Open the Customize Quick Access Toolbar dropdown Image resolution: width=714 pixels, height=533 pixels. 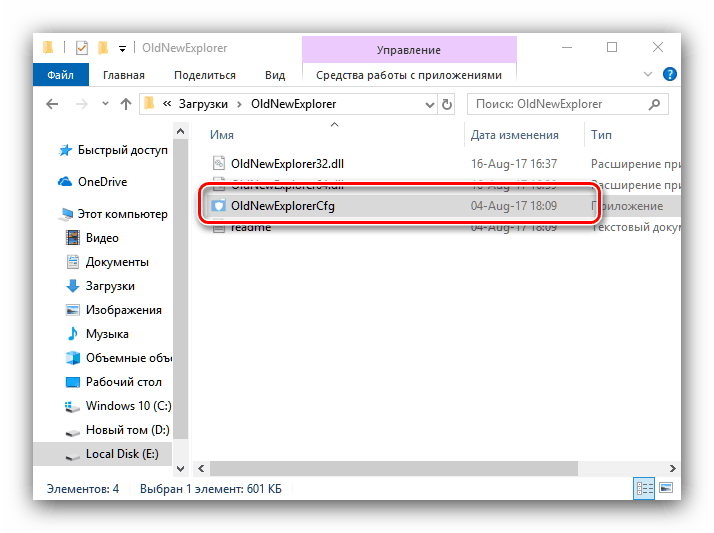point(122,49)
